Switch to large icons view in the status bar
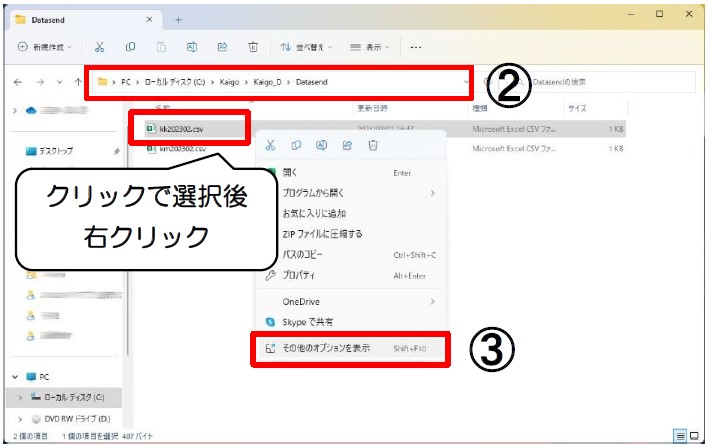This screenshot has width=709, height=448. tap(695, 436)
